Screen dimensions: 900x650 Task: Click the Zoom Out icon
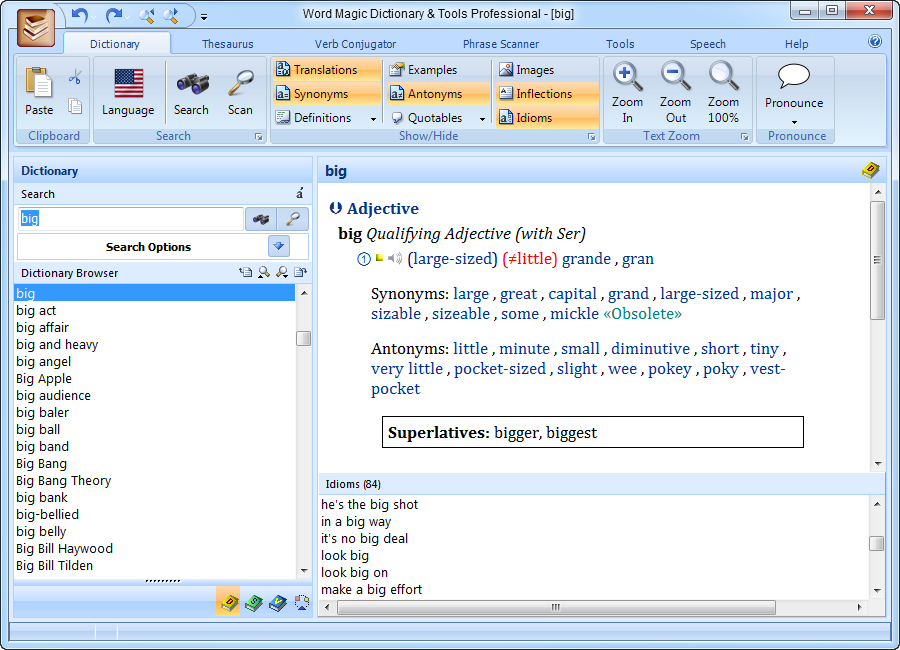click(676, 91)
